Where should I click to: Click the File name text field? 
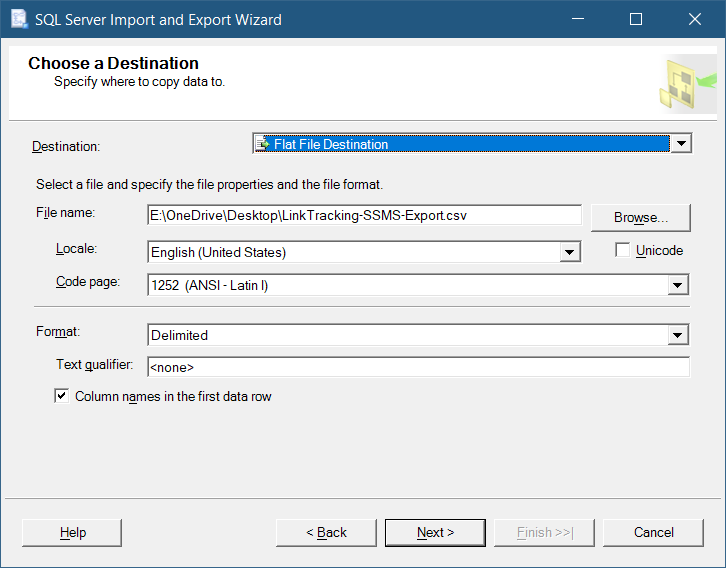pos(364,215)
